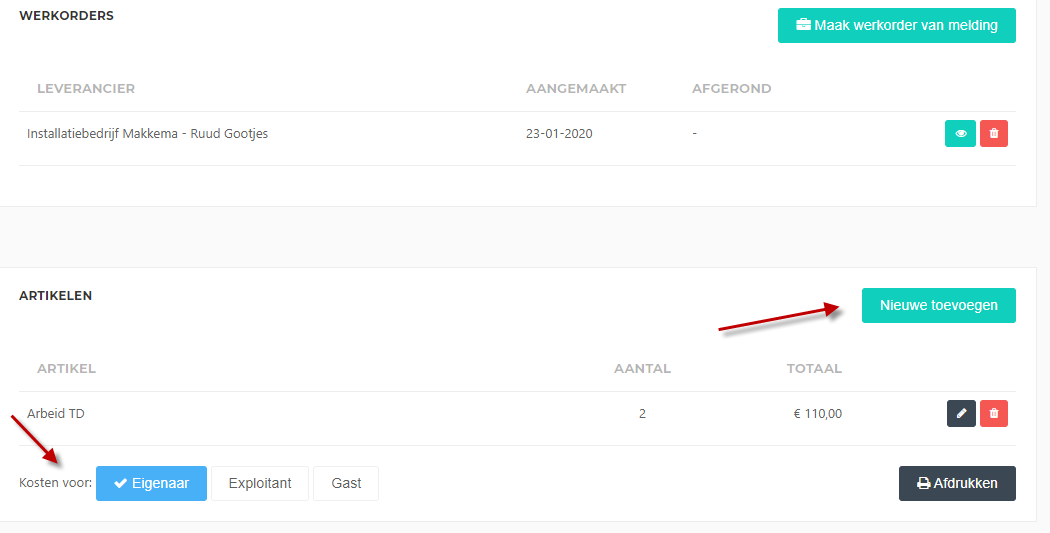This screenshot has height=533, width=1050.
Task: Click the Totaal column header
Action: [814, 368]
